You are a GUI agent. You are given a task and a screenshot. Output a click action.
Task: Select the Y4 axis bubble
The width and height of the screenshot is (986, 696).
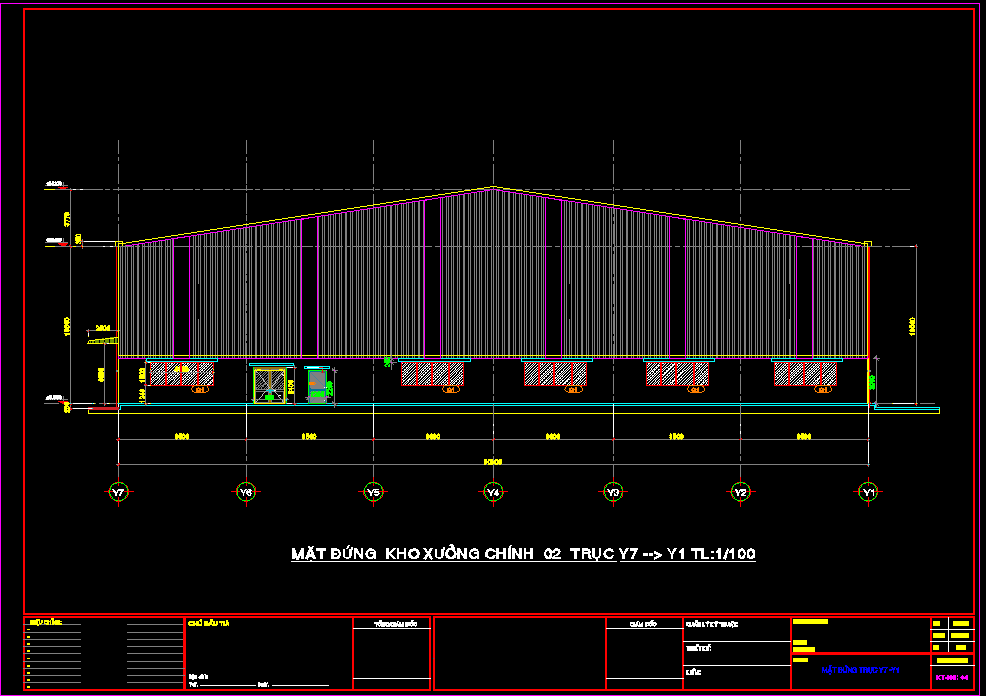point(493,492)
